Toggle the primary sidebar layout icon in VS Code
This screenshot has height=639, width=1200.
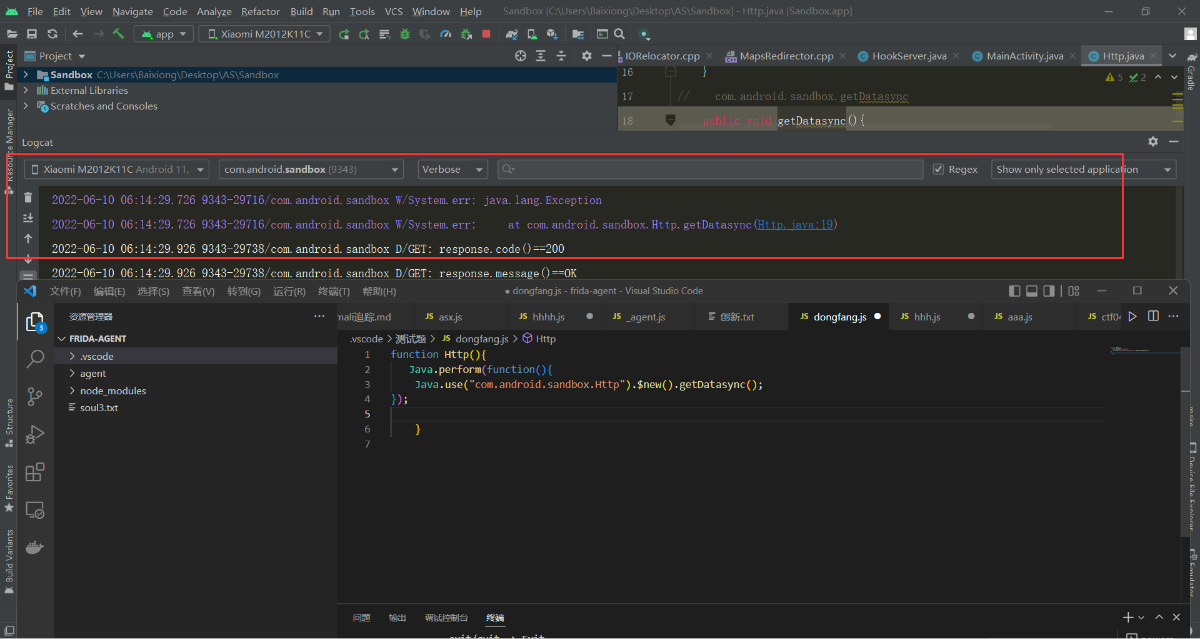pyautogui.click(x=1015, y=291)
